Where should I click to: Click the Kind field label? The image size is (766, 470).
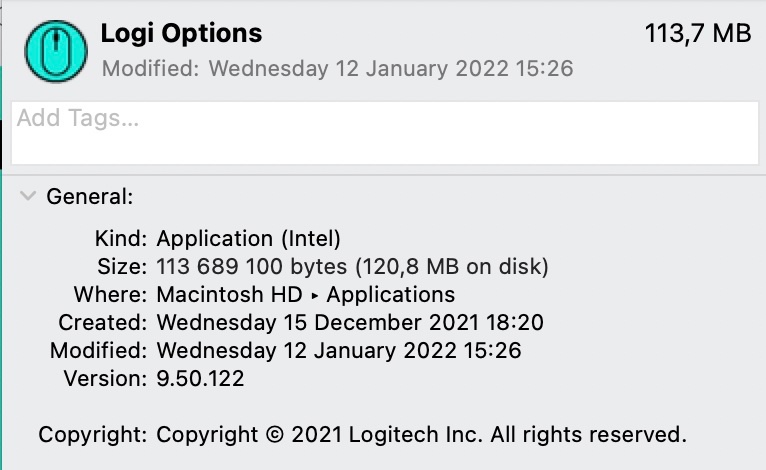pyautogui.click(x=121, y=239)
